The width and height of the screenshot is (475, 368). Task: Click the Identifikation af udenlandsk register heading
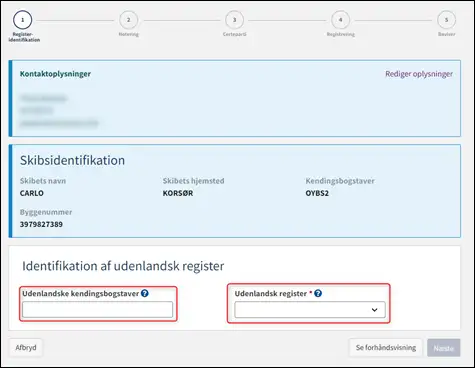click(x=123, y=266)
